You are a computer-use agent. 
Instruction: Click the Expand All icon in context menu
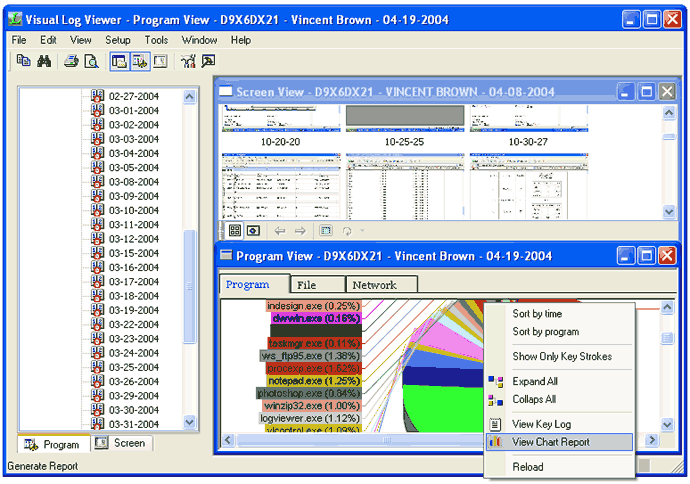pyautogui.click(x=495, y=381)
